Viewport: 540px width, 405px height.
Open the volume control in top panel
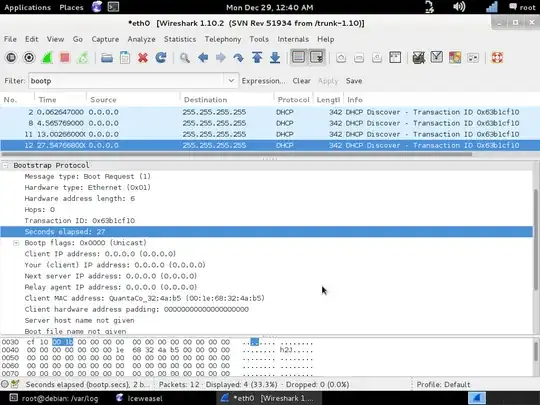coord(459,7)
